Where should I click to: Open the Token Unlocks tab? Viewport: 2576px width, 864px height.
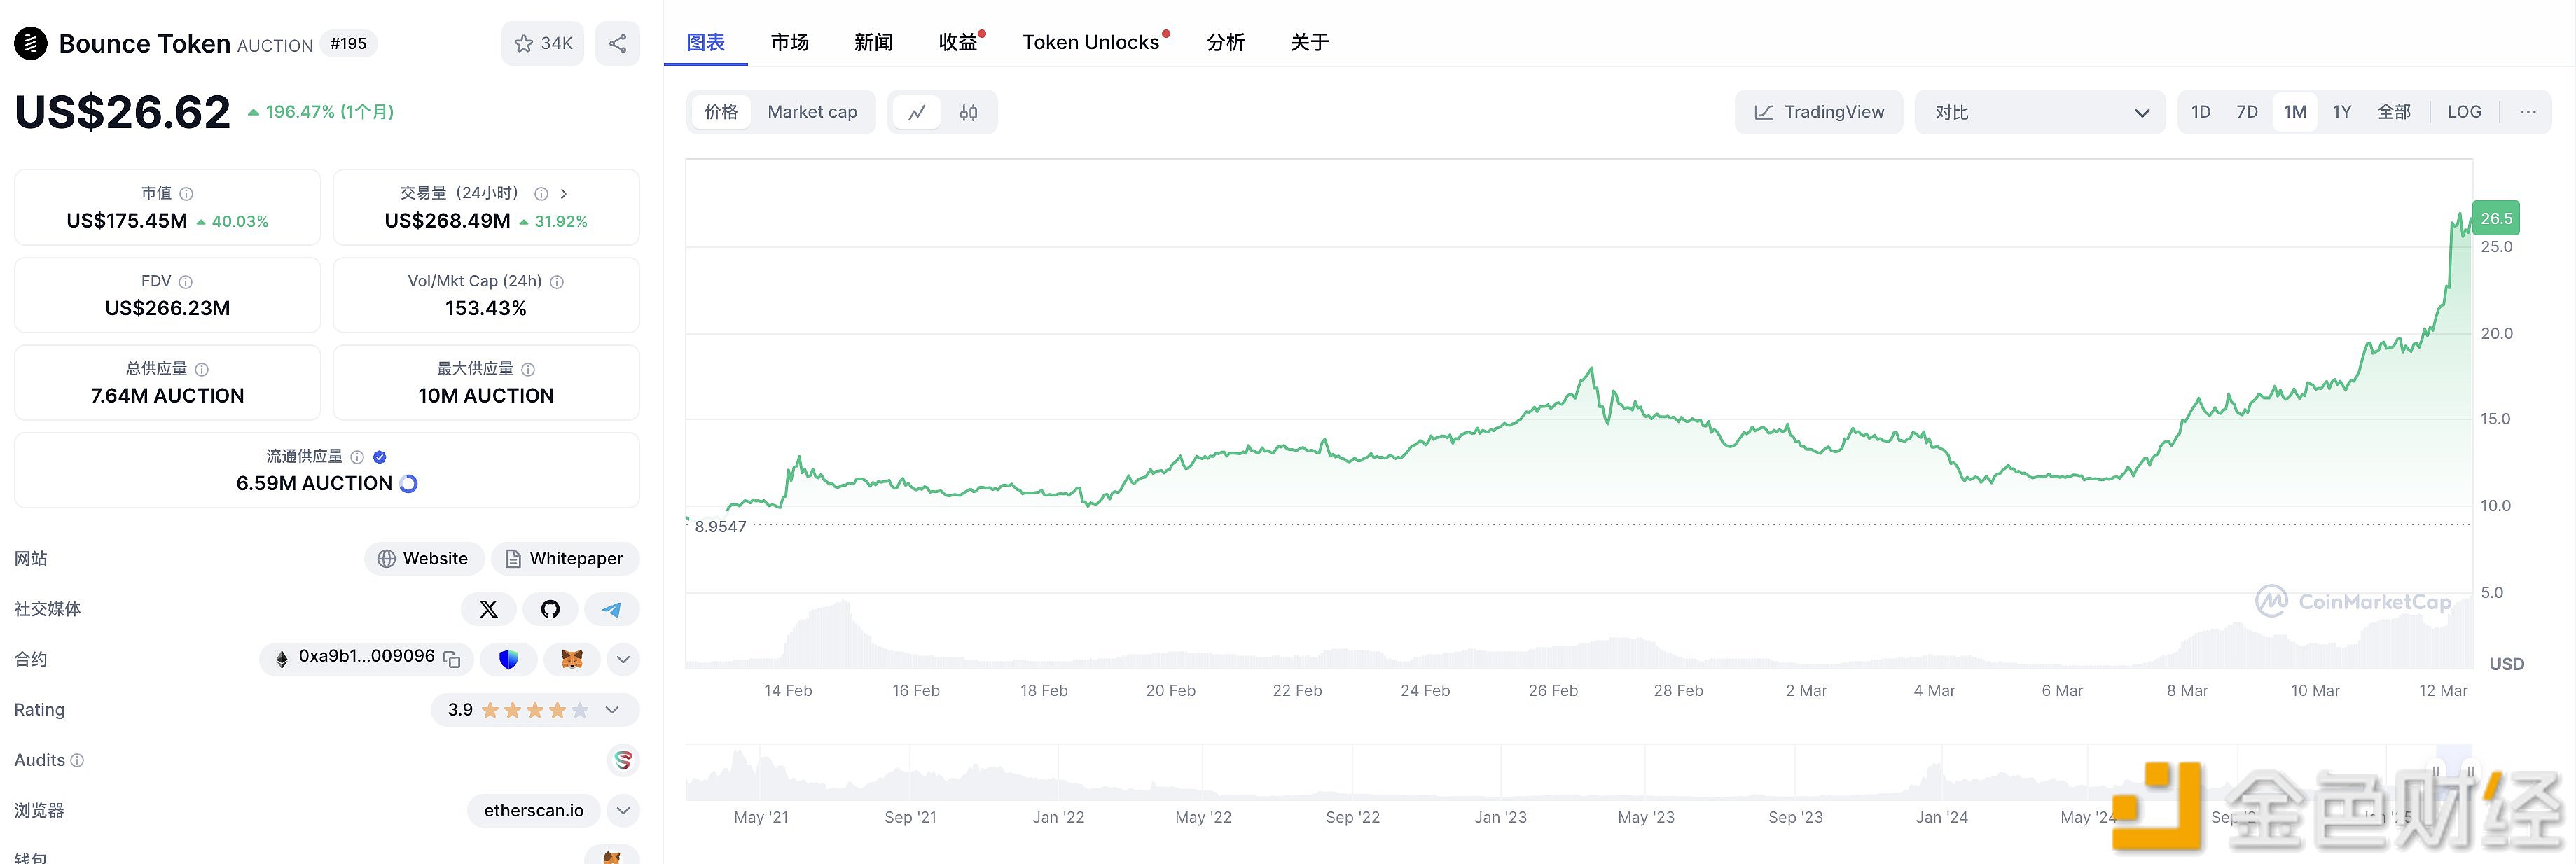(1091, 42)
